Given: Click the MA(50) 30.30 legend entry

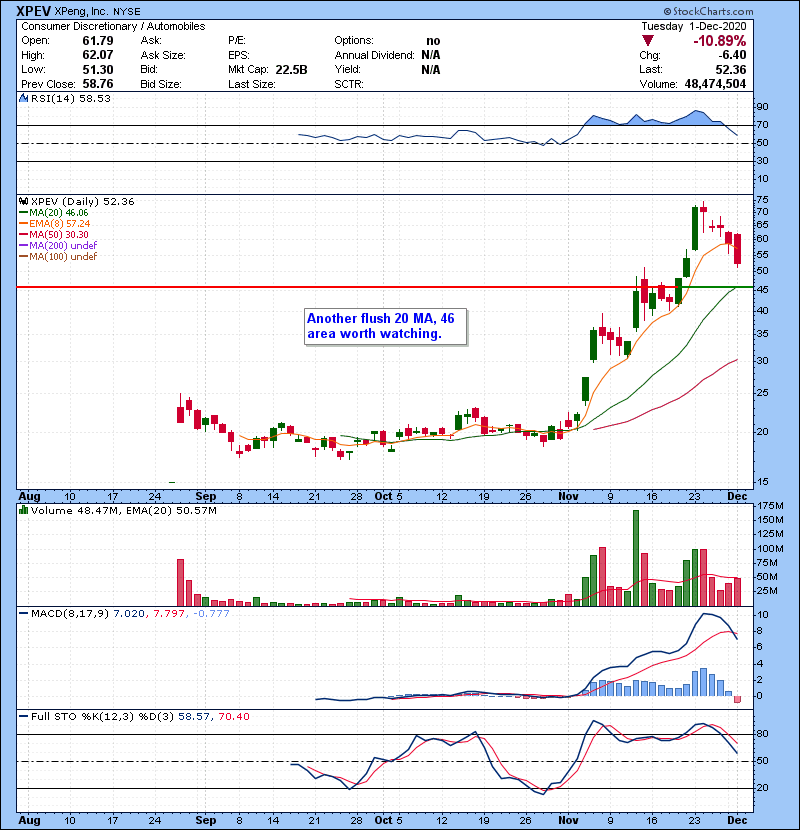Looking at the screenshot, I should [x=54, y=234].
